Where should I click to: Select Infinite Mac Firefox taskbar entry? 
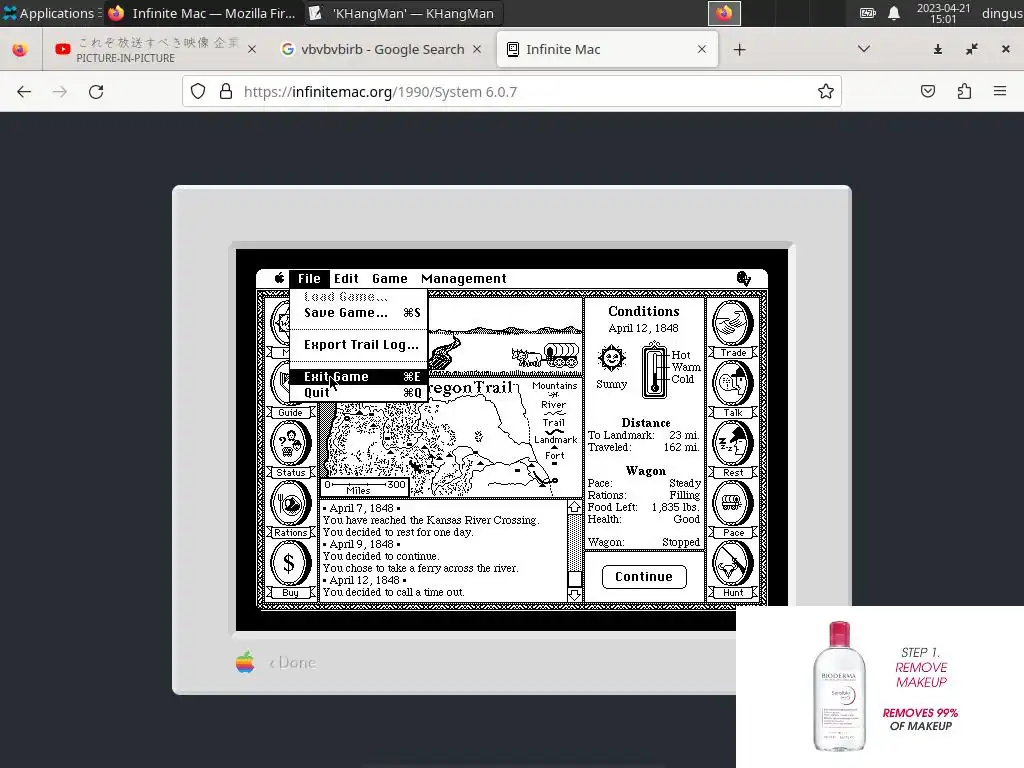(x=202, y=13)
